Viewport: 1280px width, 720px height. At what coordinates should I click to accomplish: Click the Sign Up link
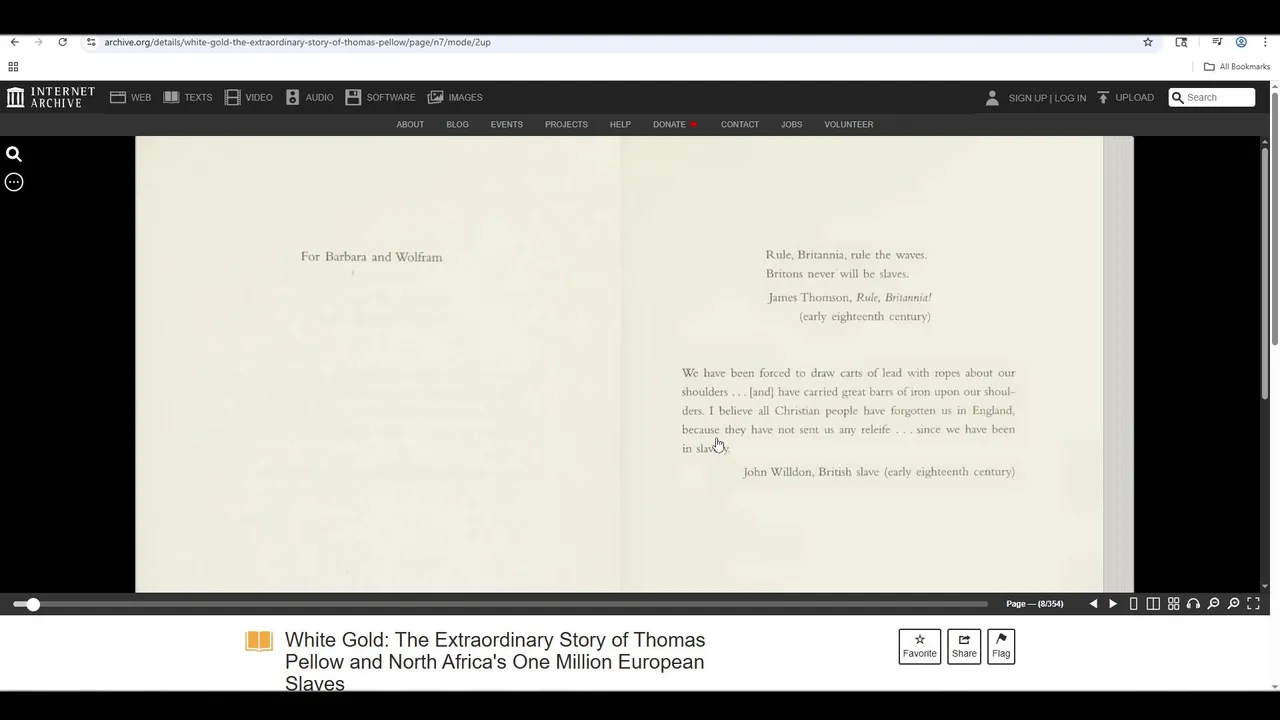(1027, 98)
